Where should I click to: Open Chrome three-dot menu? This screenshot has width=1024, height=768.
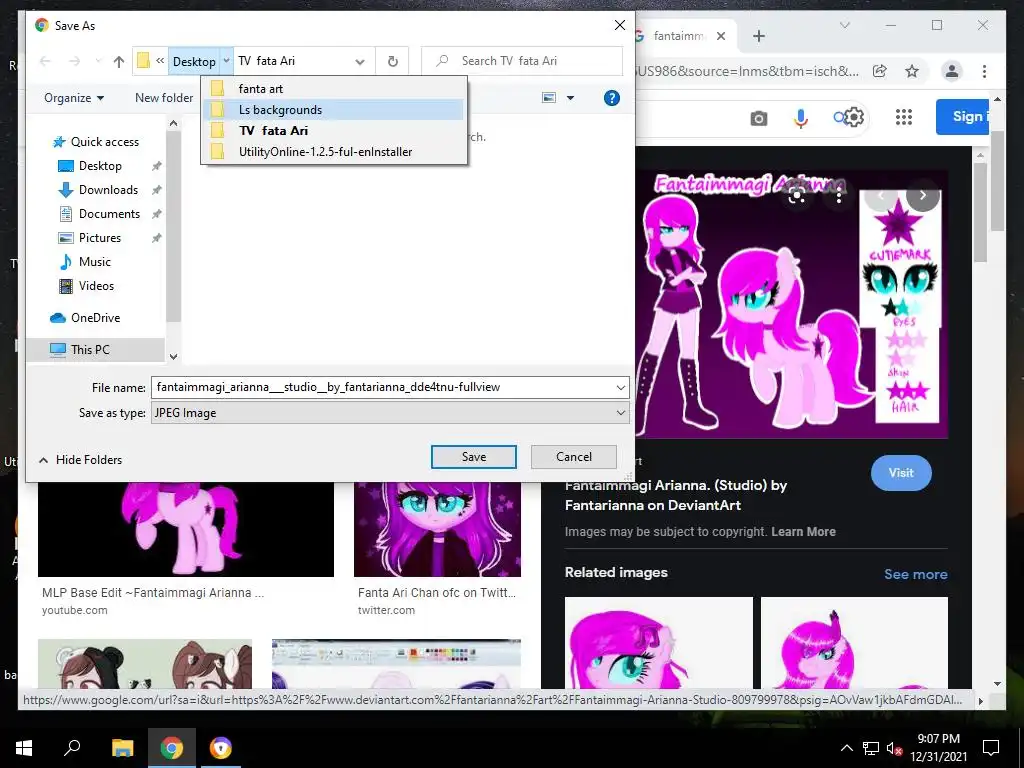coord(984,71)
